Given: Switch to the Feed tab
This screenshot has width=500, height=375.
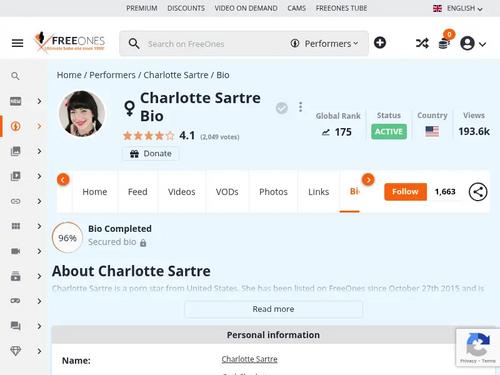Looking at the screenshot, I should click(138, 192).
